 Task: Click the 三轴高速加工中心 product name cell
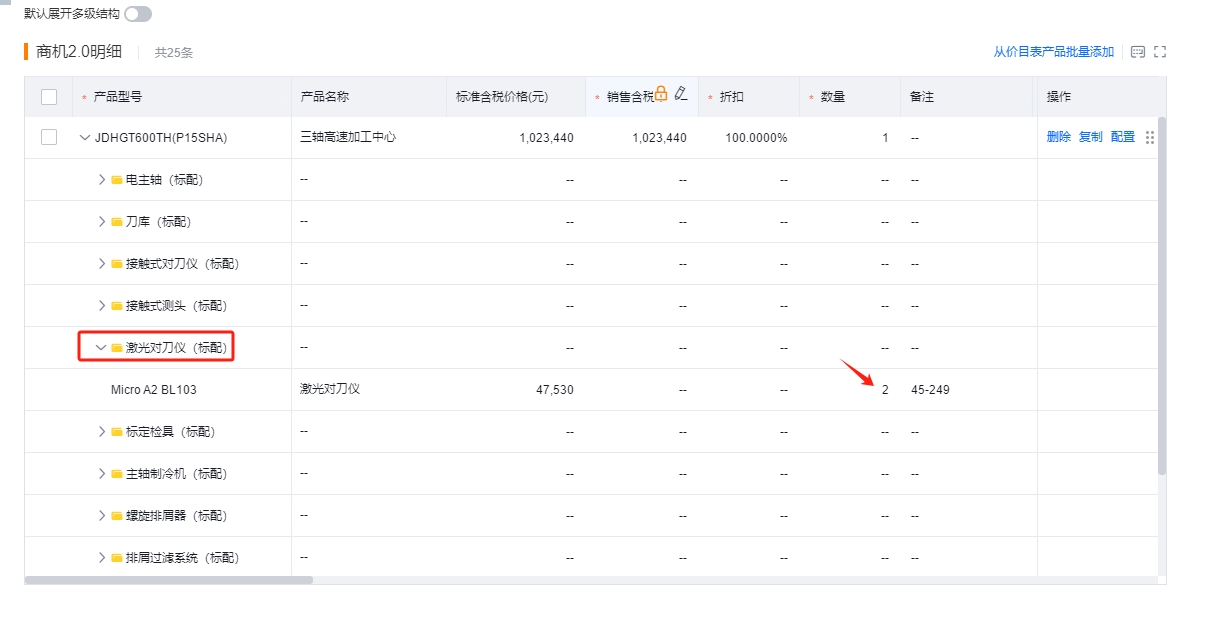click(x=348, y=137)
